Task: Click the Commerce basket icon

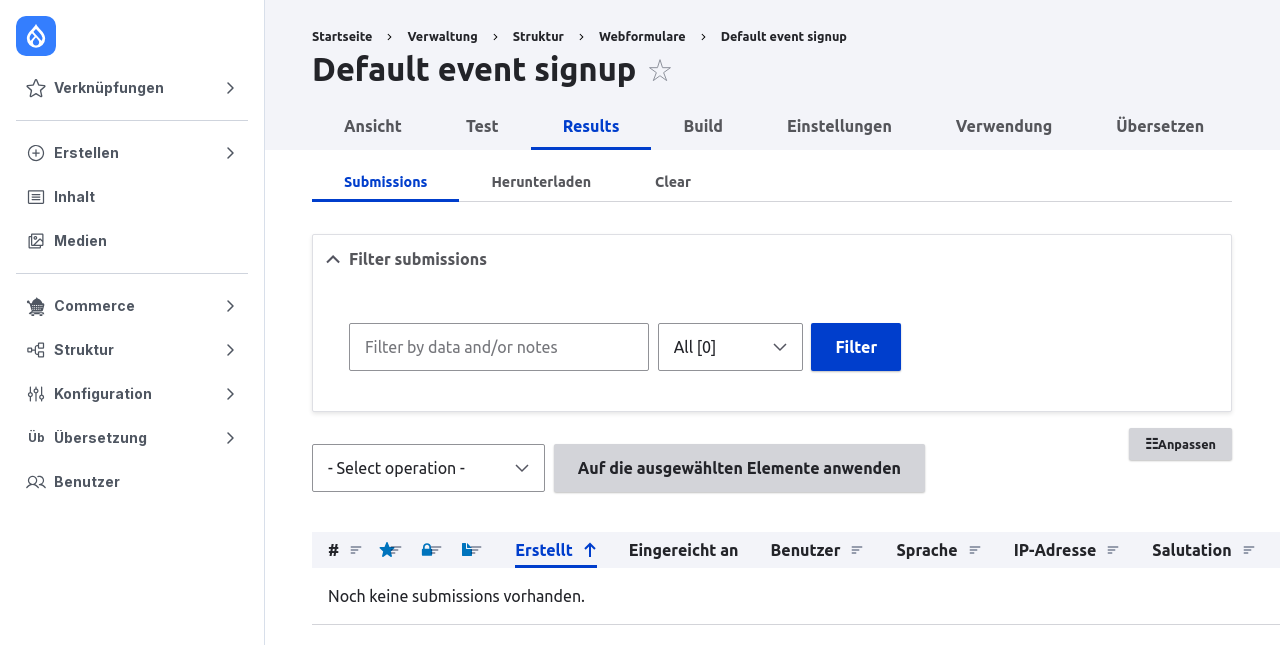Action: (x=36, y=306)
